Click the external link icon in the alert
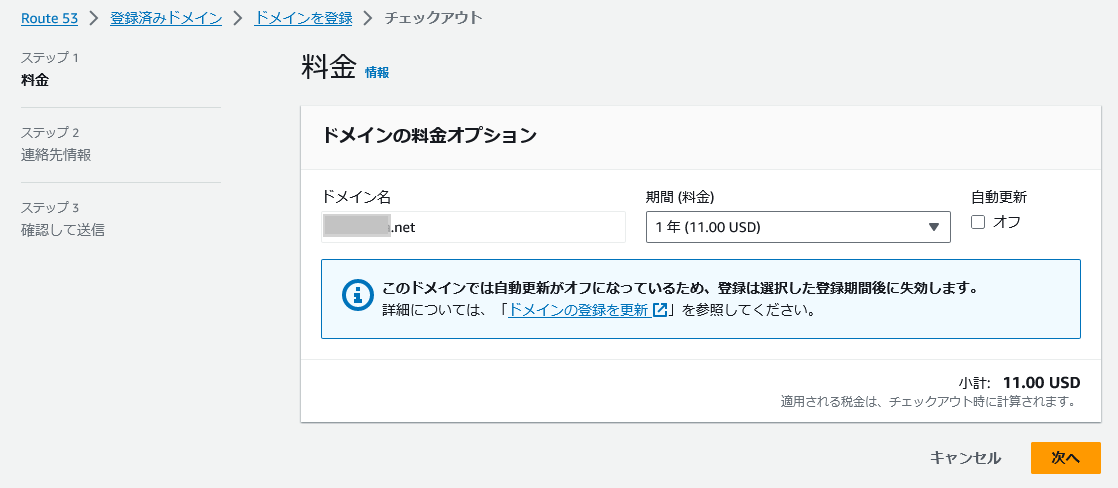 [660, 310]
